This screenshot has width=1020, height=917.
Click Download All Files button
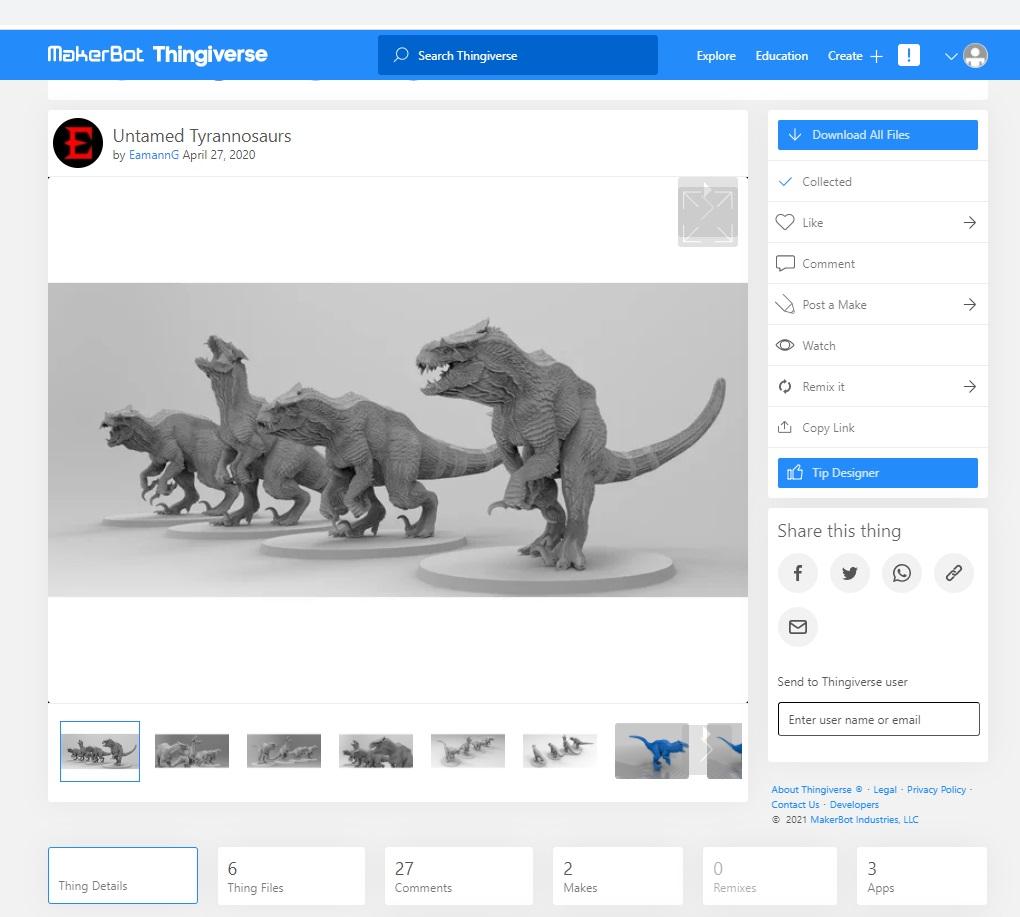(878, 135)
